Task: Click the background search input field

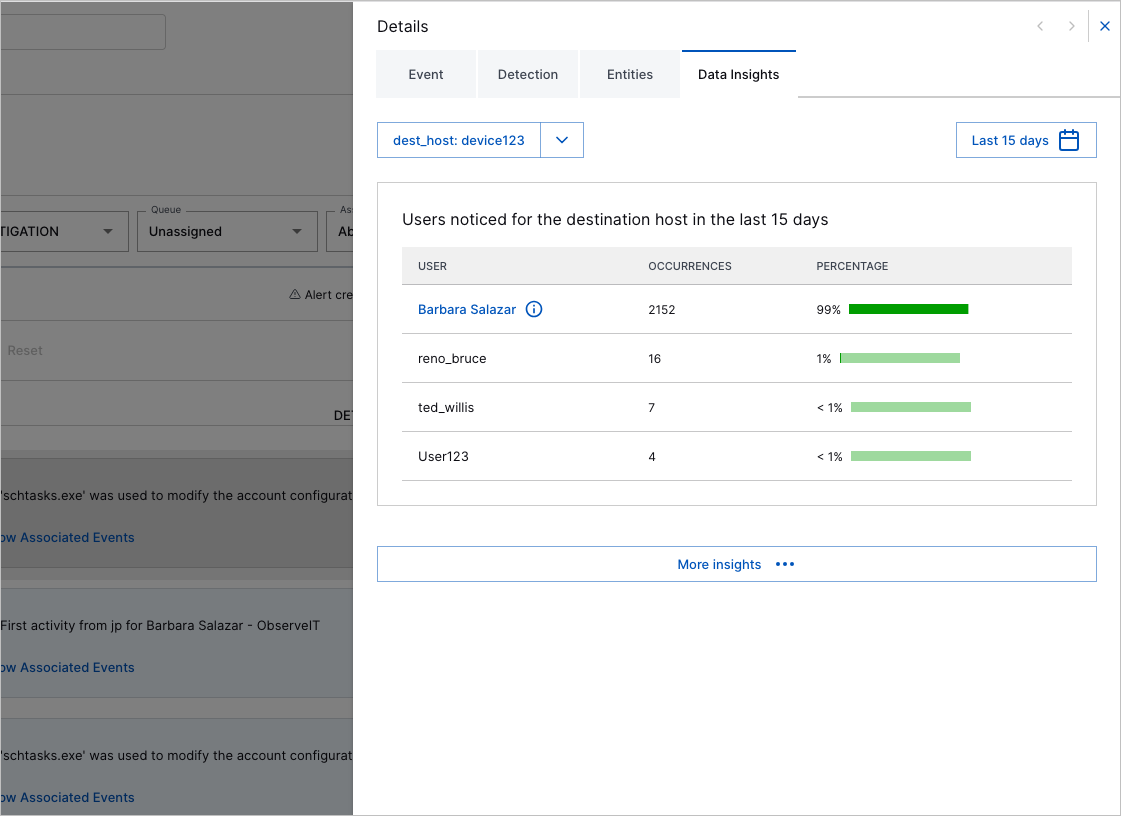Action: click(83, 31)
